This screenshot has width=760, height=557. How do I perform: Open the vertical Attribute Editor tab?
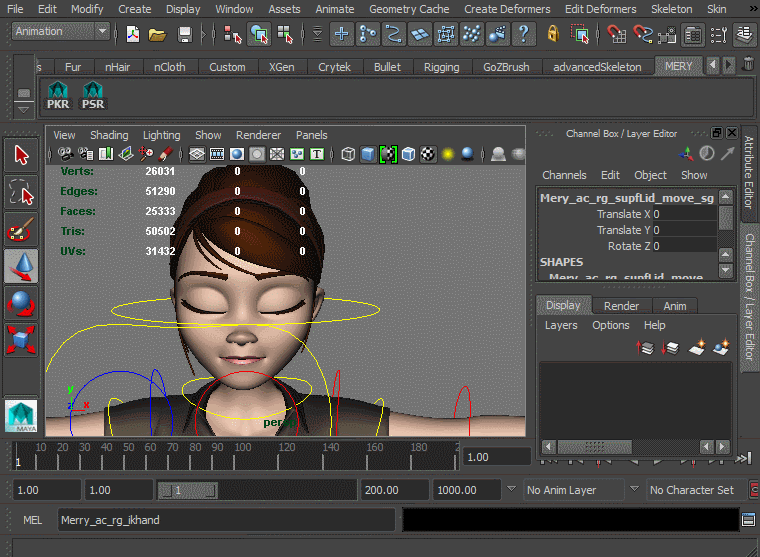pos(748,172)
